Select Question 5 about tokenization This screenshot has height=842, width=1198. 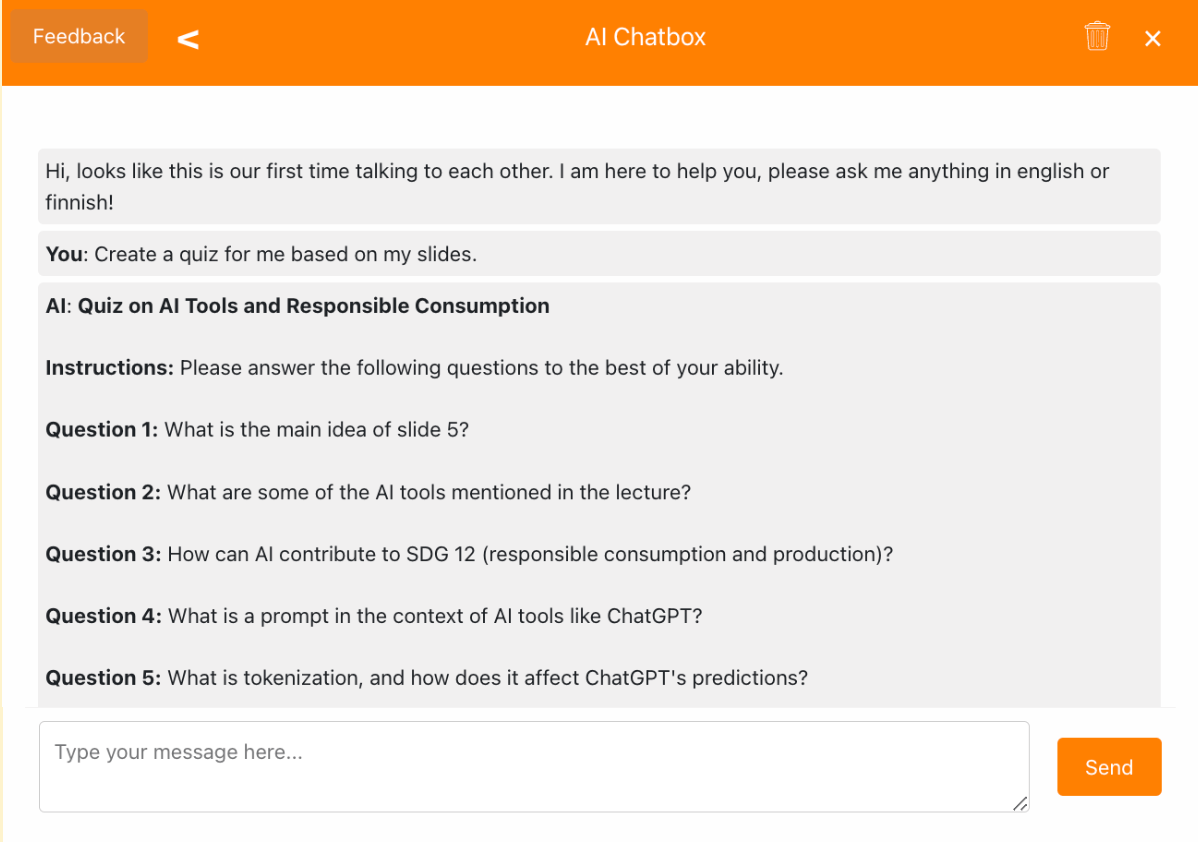428,677
